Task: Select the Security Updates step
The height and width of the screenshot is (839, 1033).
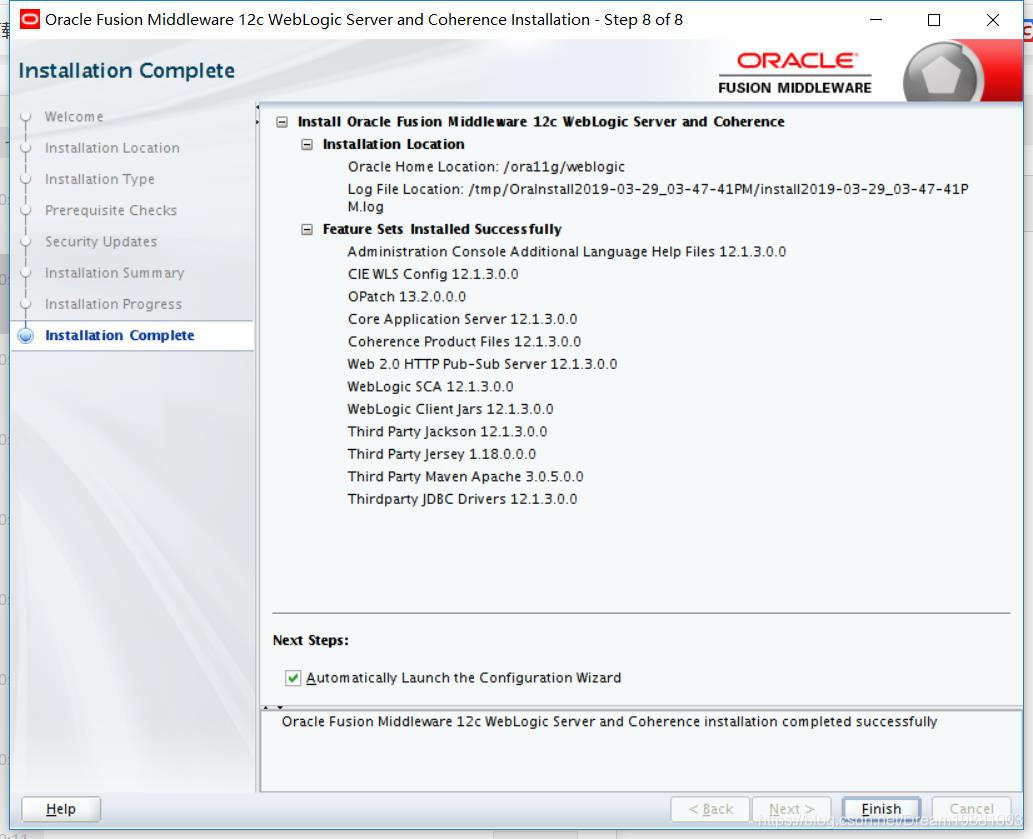Action: coord(101,242)
